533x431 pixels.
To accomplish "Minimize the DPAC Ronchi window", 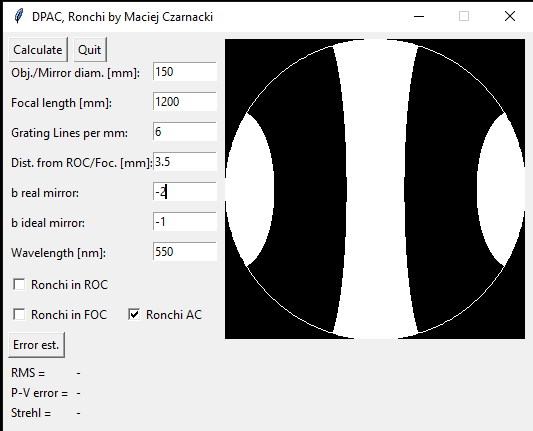I will (x=419, y=16).
